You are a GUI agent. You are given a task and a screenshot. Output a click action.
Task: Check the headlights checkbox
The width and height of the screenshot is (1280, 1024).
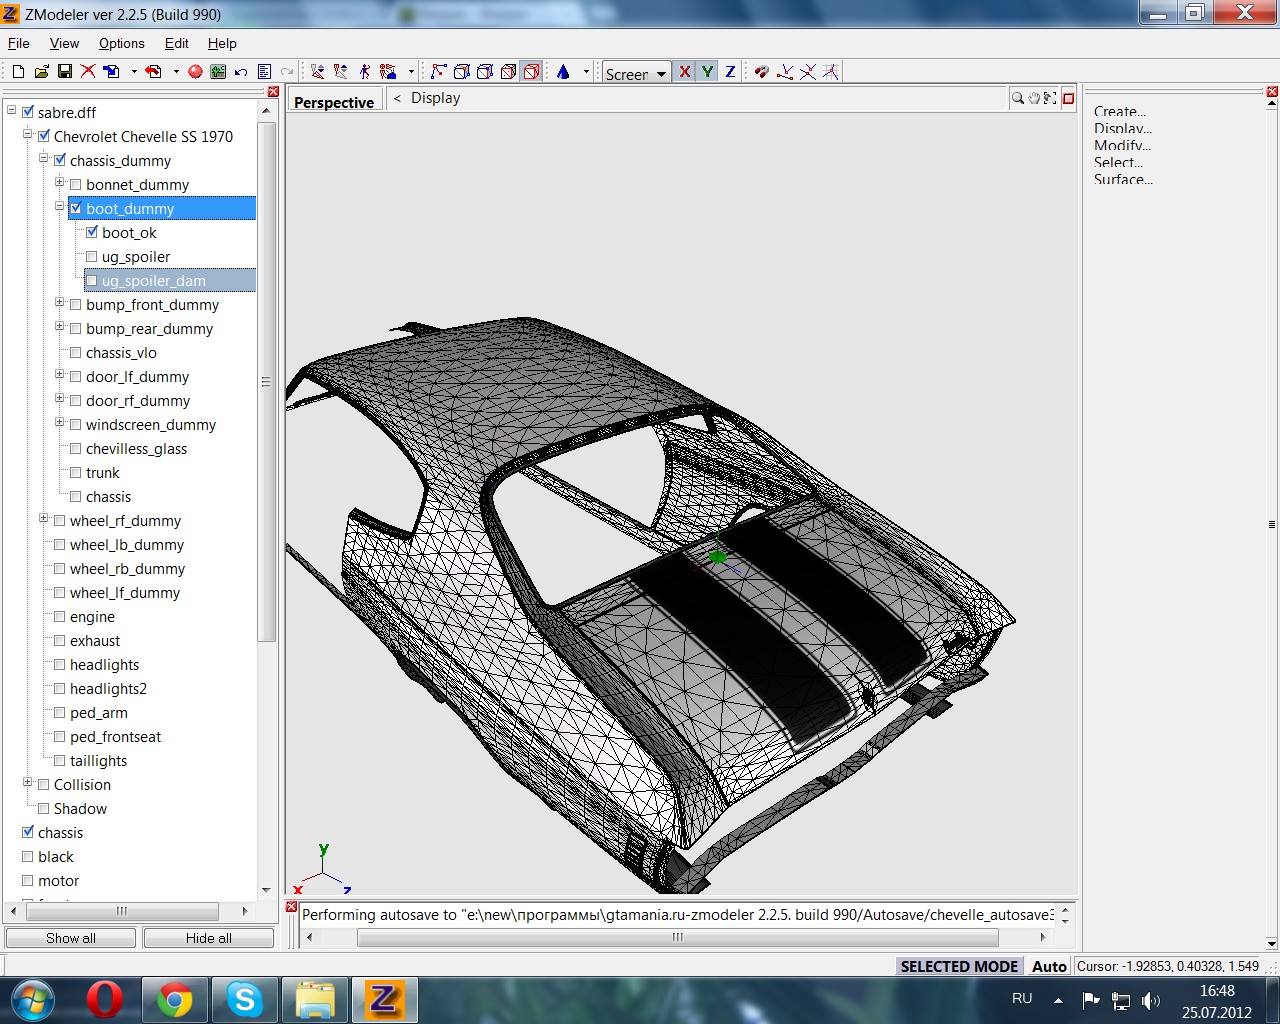click(x=60, y=664)
